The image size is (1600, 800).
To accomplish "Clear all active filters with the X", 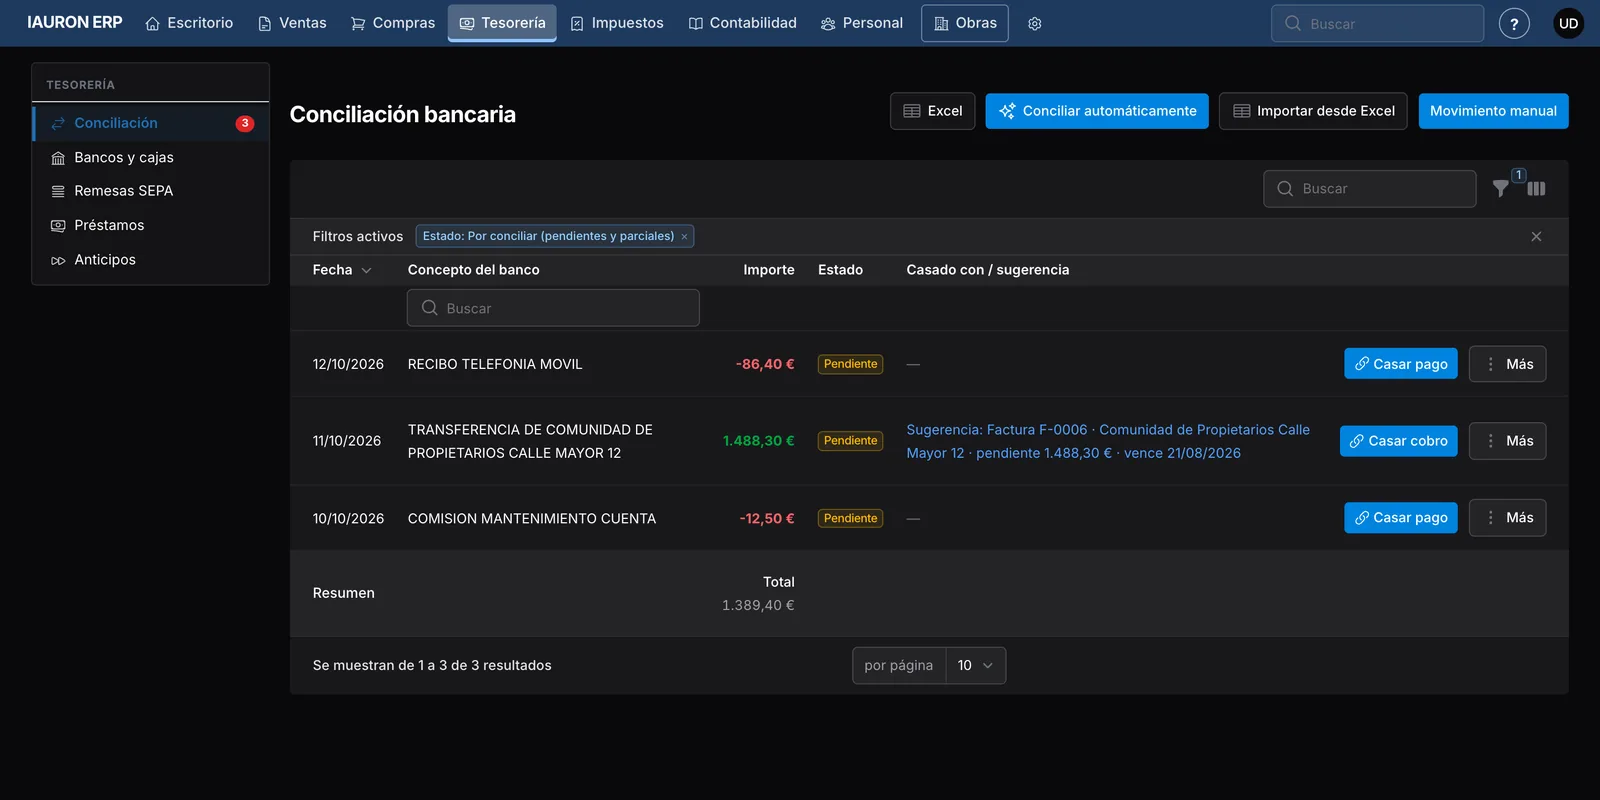I will pyautogui.click(x=1536, y=237).
